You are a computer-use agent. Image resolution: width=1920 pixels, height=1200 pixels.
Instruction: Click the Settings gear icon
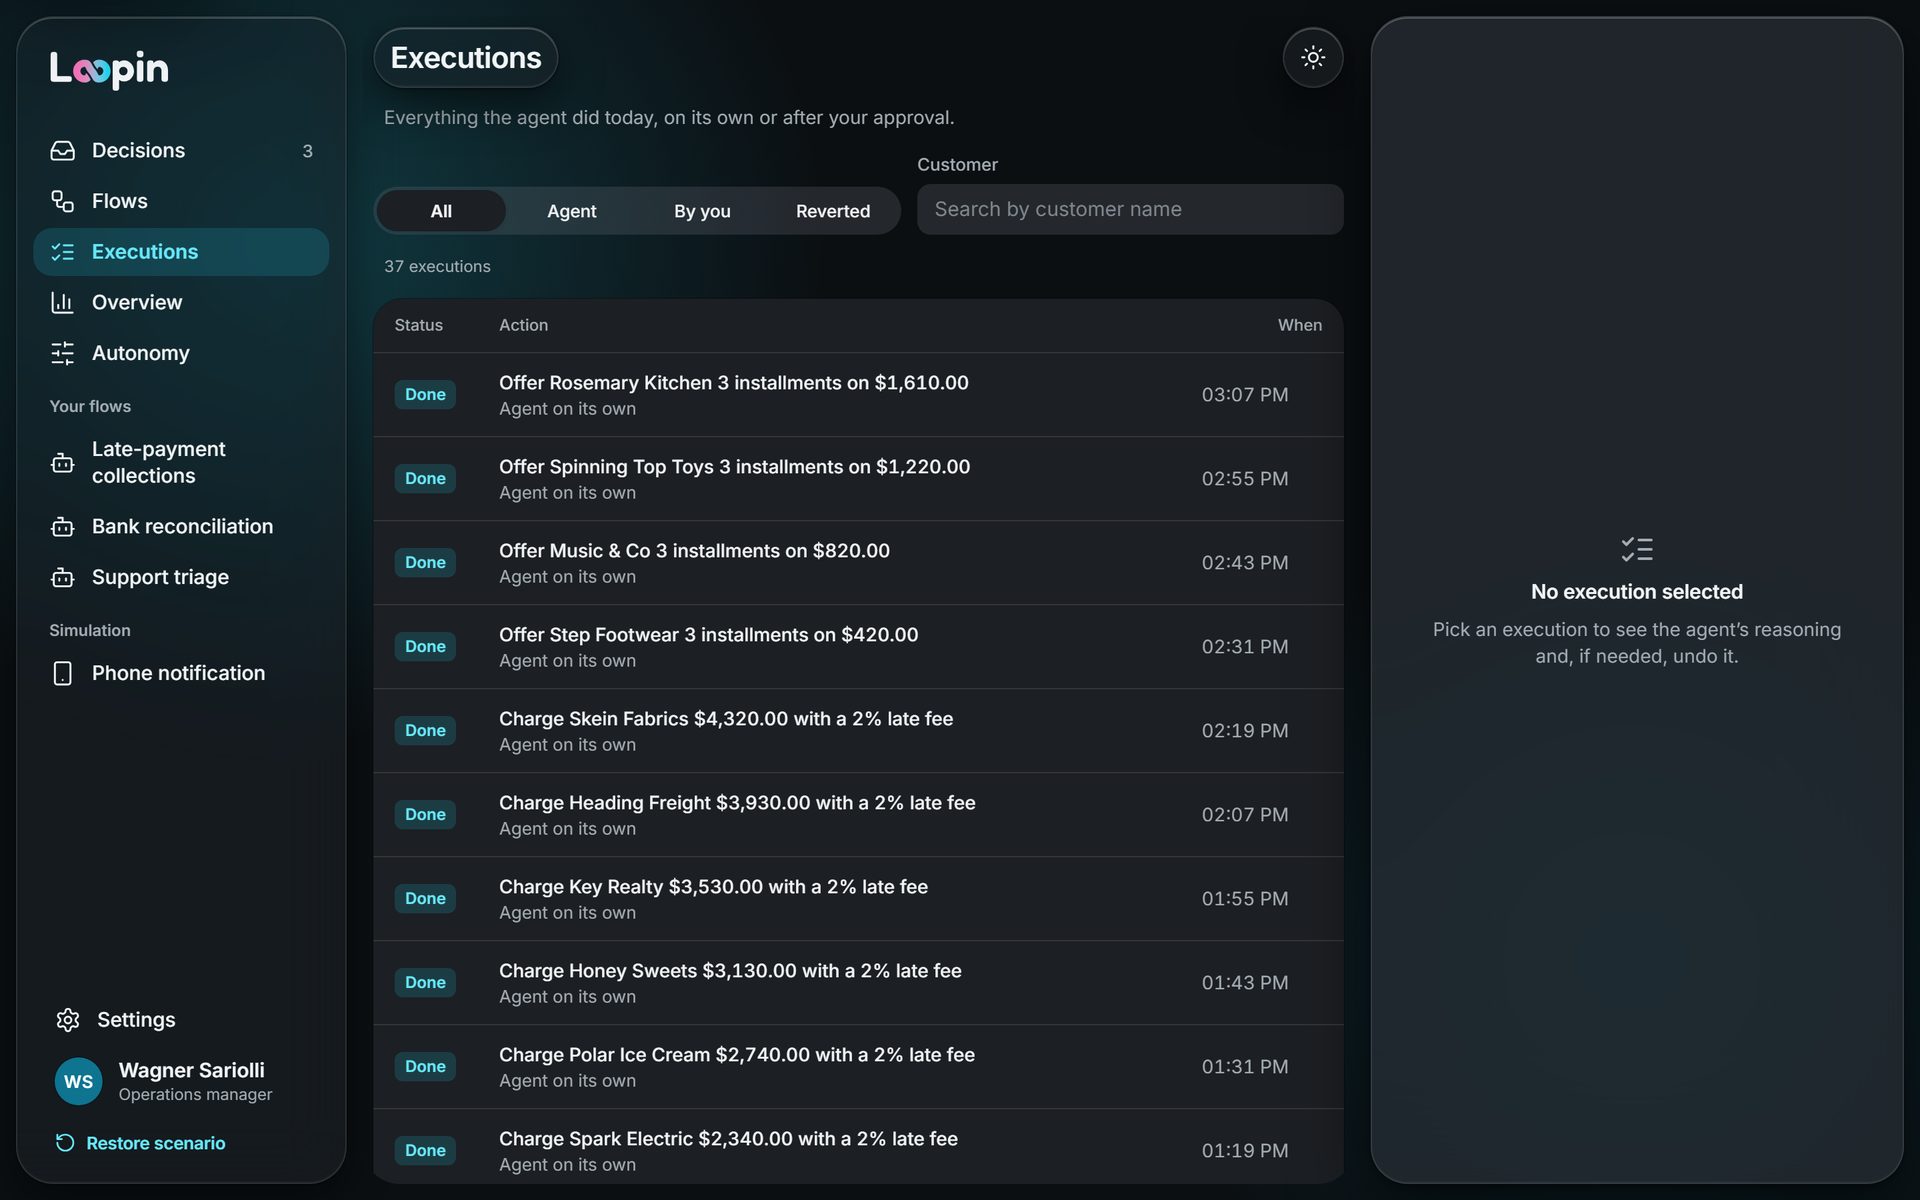pyautogui.click(x=67, y=1019)
